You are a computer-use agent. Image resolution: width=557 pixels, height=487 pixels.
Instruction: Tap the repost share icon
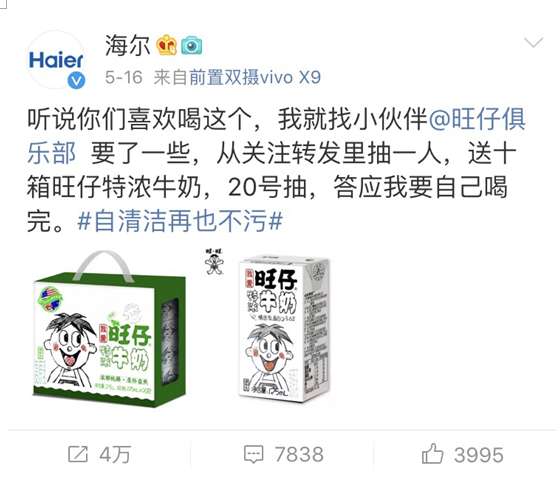tap(78, 454)
